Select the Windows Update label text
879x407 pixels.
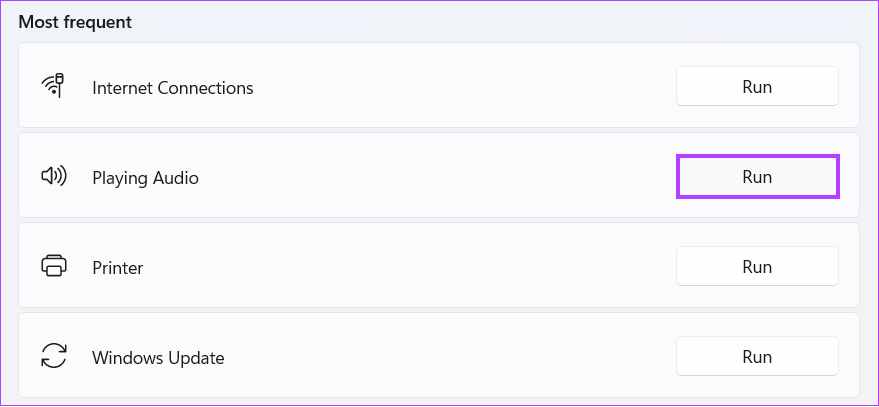click(158, 358)
